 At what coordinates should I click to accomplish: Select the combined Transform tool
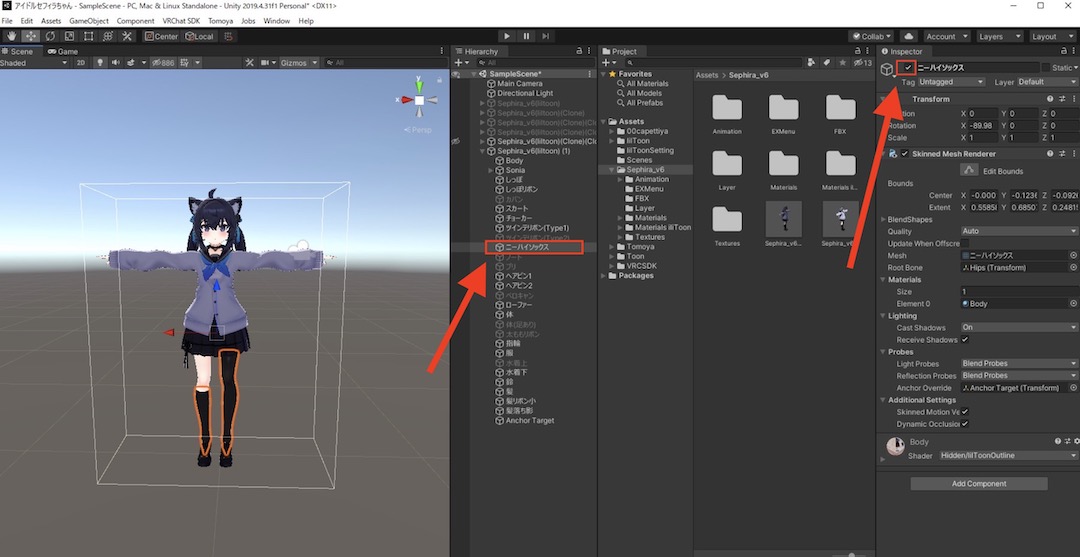tap(107, 36)
